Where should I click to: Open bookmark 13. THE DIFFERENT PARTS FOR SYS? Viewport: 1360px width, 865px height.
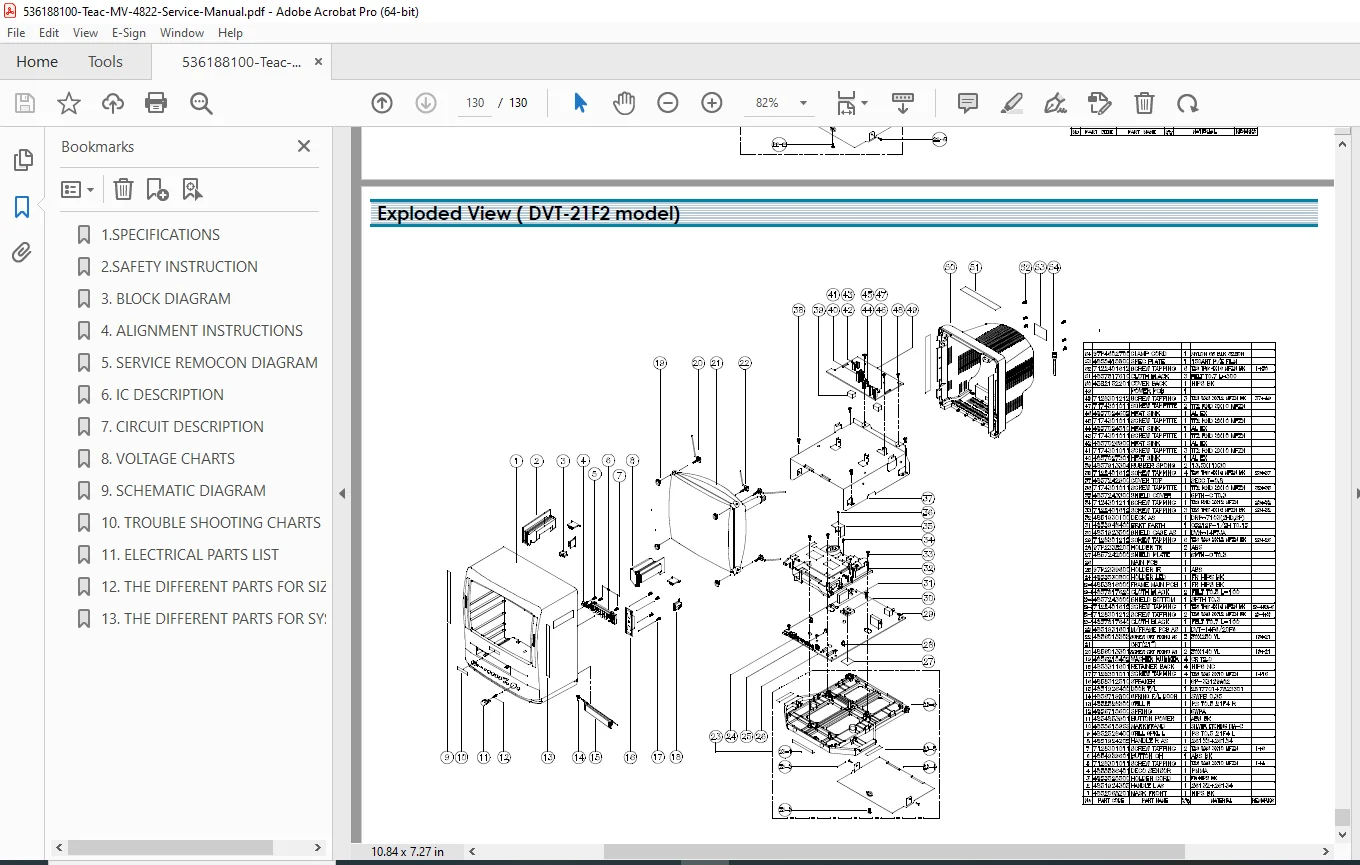213,619
